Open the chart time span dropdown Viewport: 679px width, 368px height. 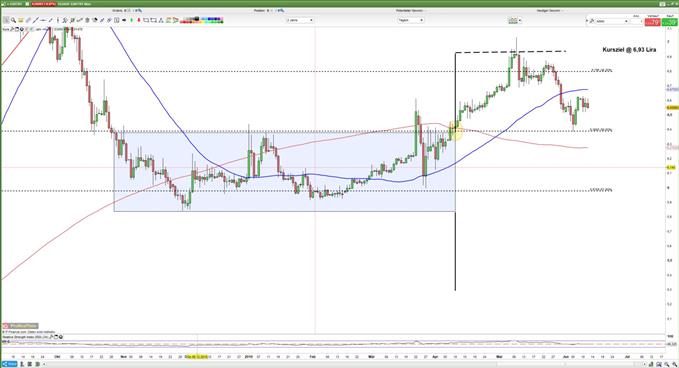pyautogui.click(x=299, y=20)
